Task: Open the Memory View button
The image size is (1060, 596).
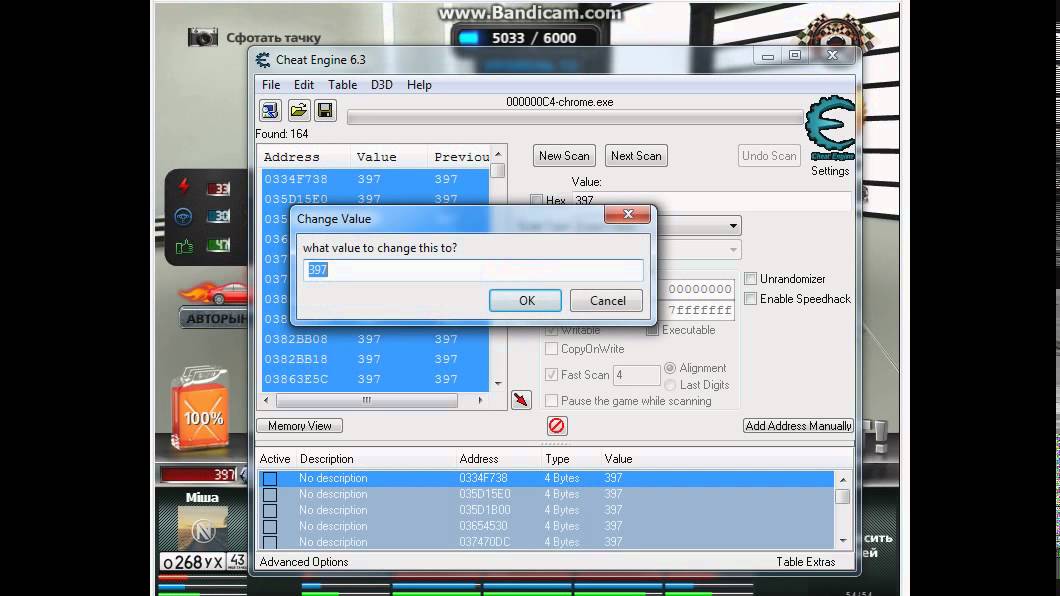Action: click(x=299, y=426)
